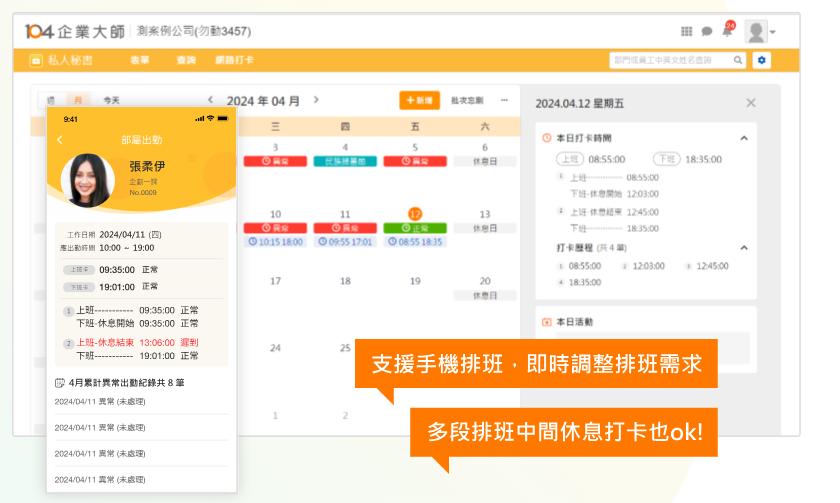Click punch times 10:15 18:00
840x503 pixels.
point(275,242)
